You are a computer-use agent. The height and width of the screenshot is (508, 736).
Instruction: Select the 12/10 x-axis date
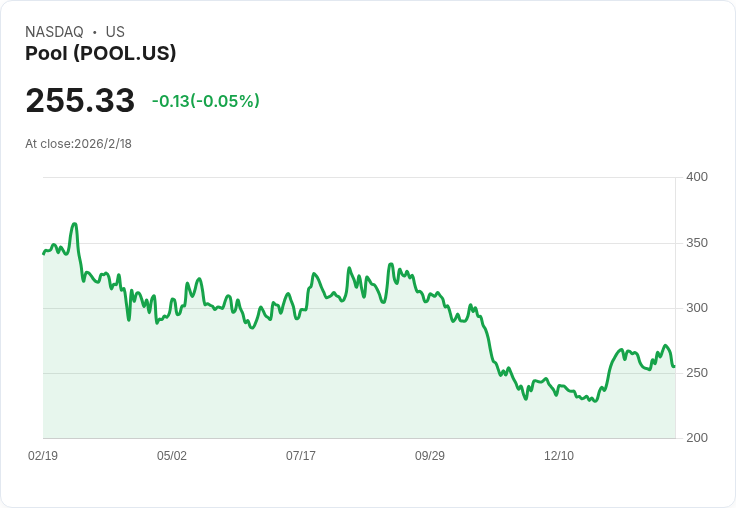[559, 456]
